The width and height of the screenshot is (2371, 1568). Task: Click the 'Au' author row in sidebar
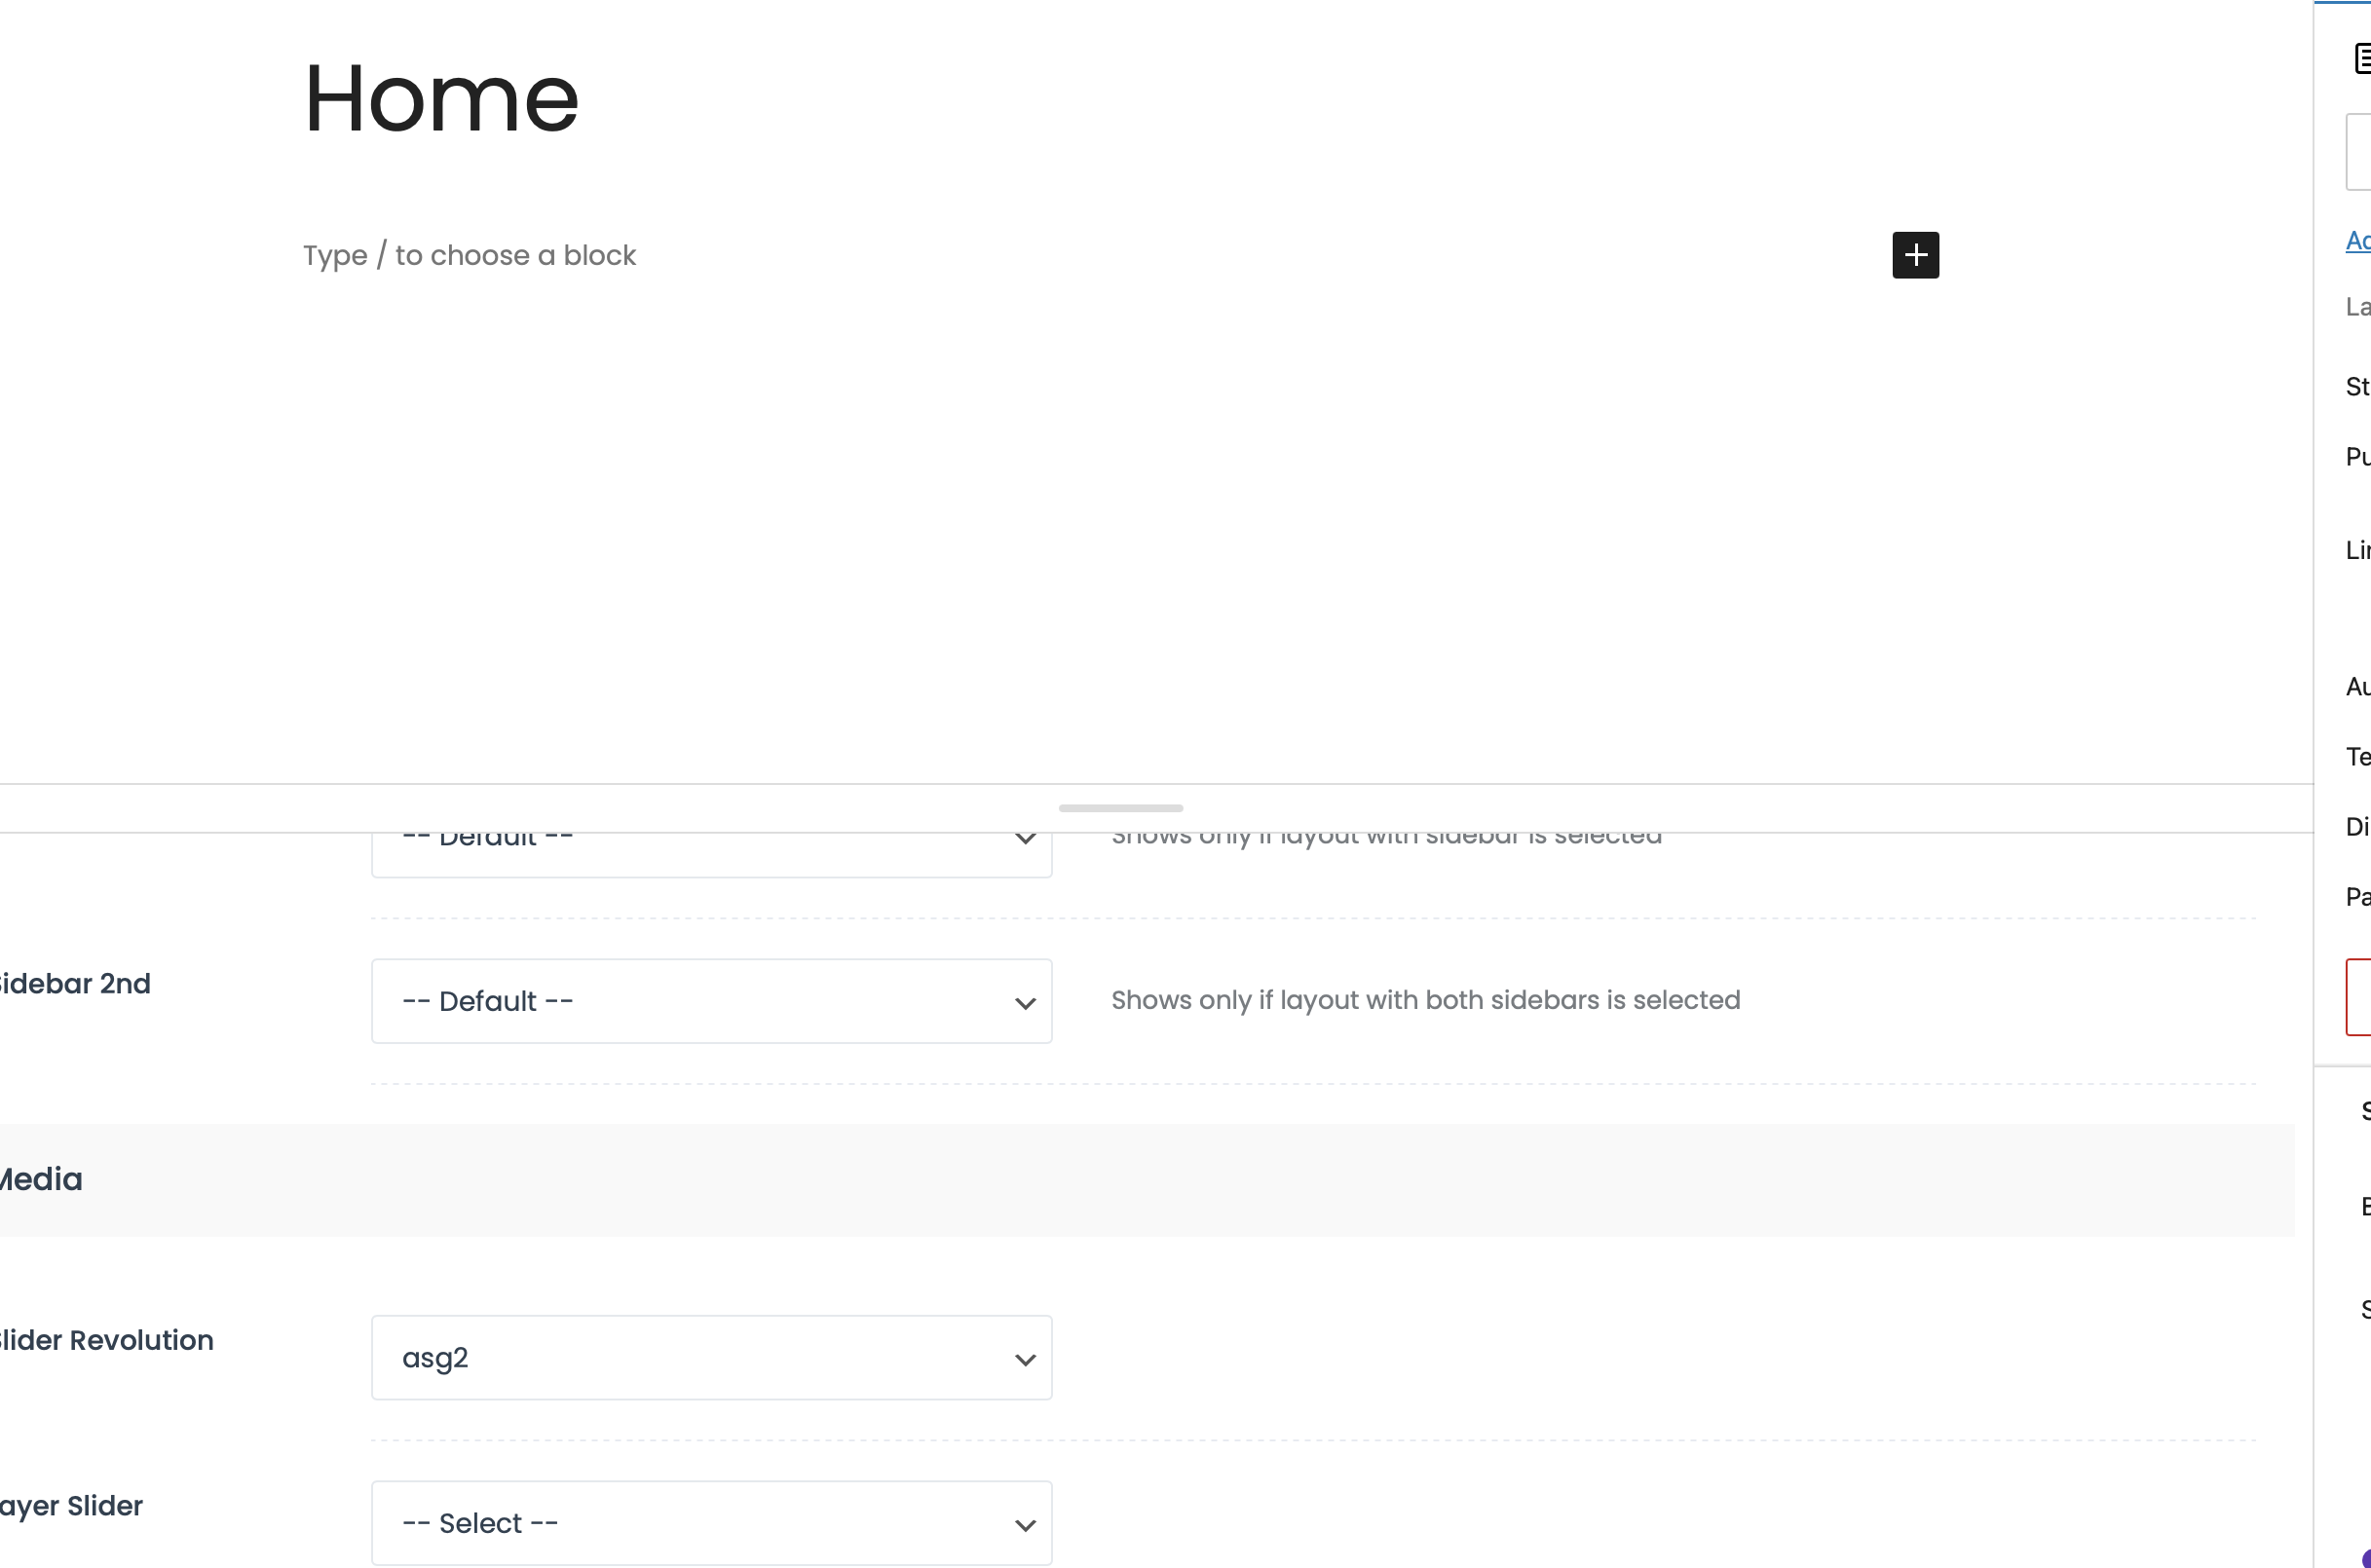2357,686
